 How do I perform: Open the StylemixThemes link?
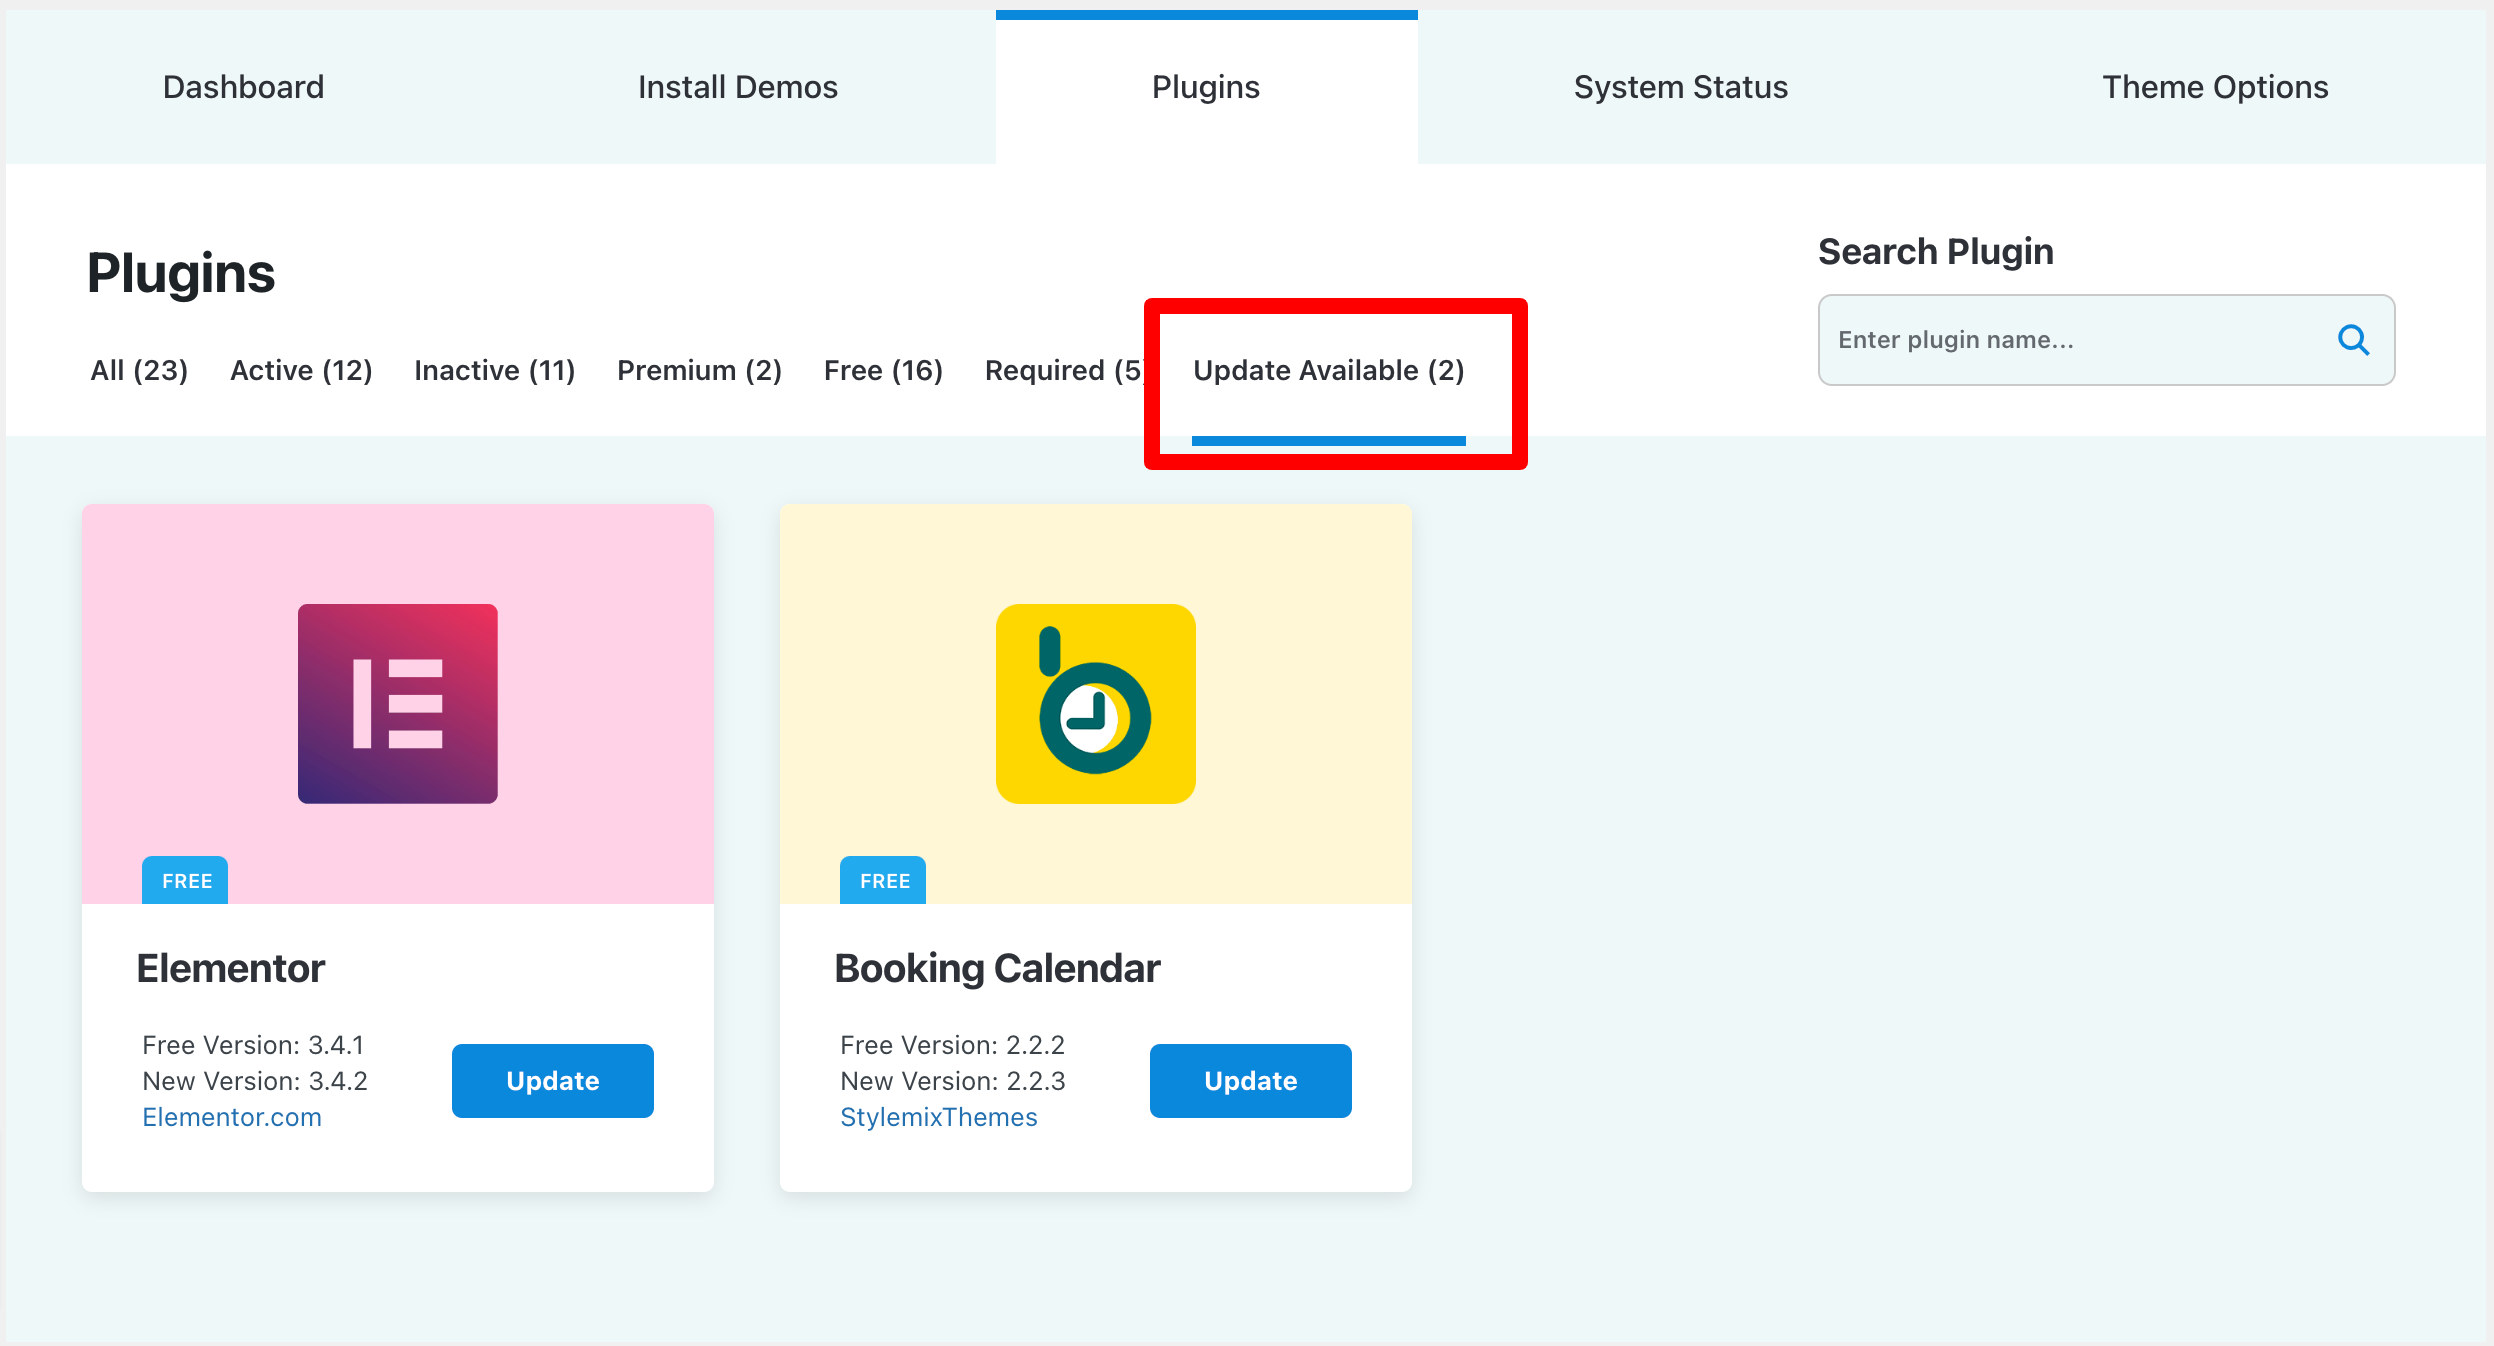tap(938, 1117)
